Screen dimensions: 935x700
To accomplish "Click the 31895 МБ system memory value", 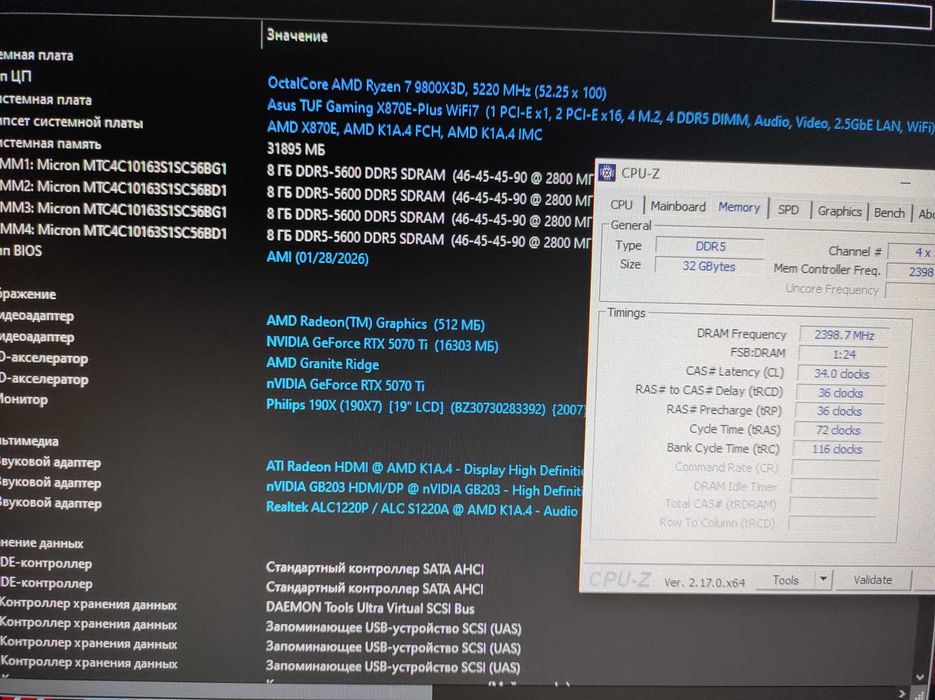I will (x=296, y=149).
